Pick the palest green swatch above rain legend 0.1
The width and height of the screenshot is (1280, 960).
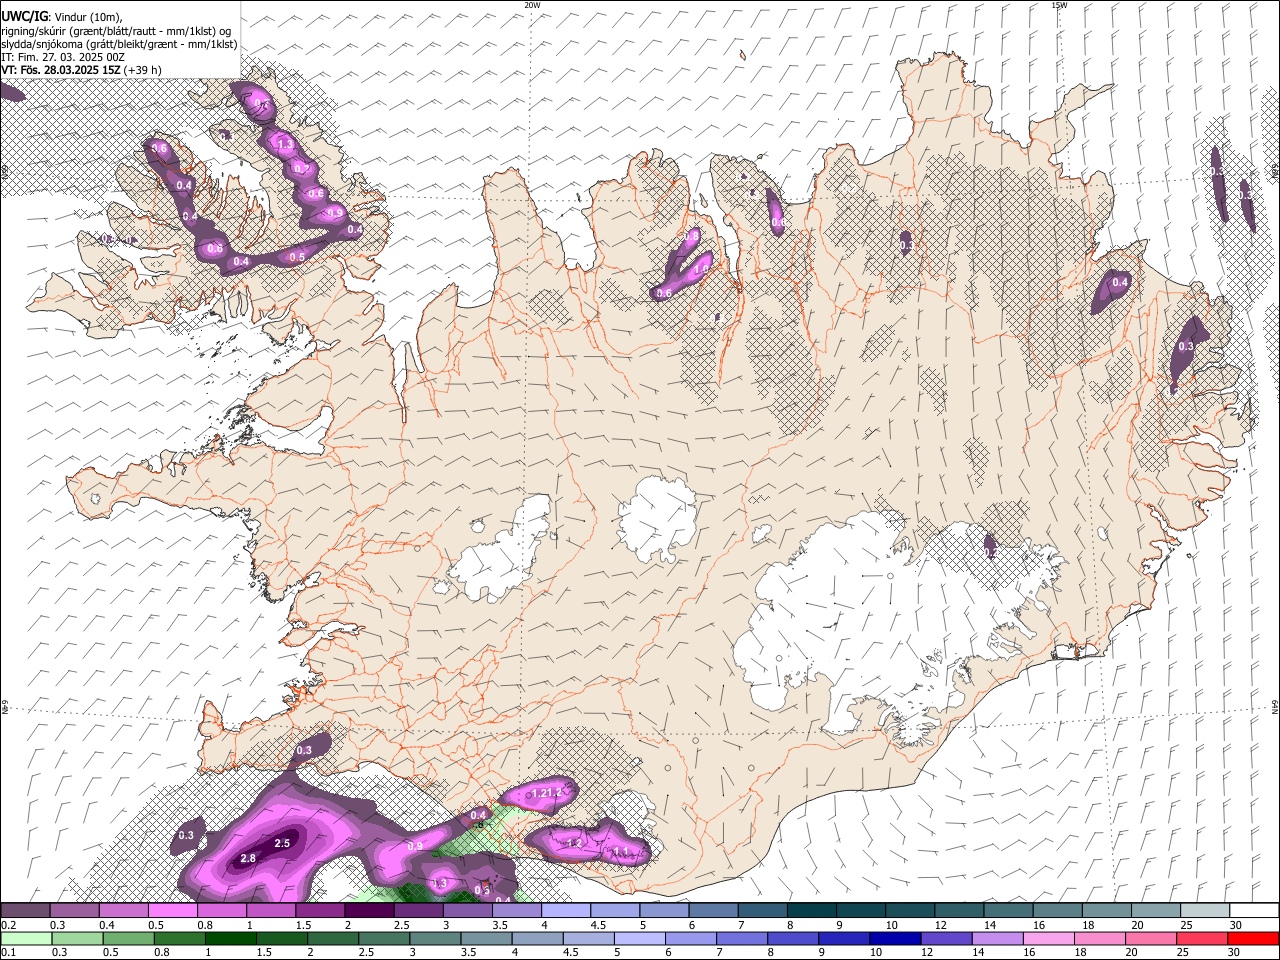(x=26, y=938)
